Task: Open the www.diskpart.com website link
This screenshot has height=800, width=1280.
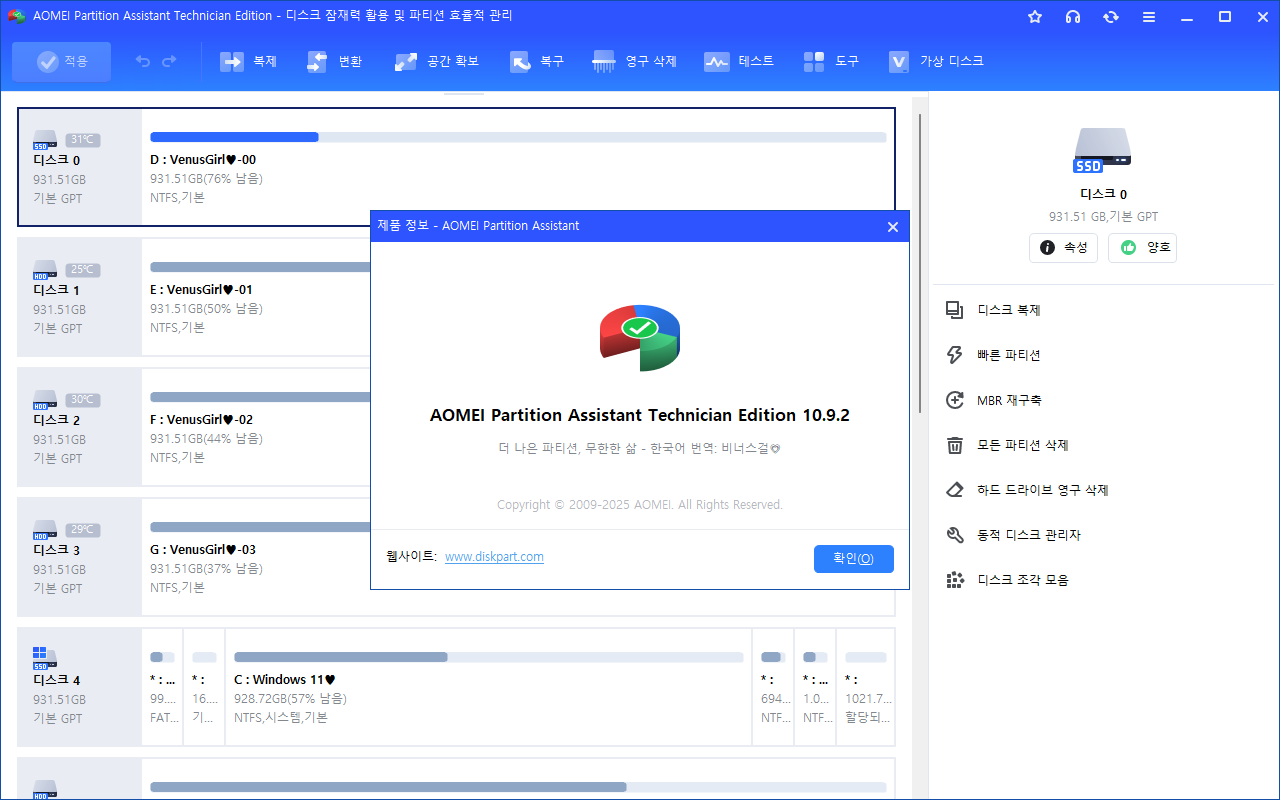Action: [494, 557]
